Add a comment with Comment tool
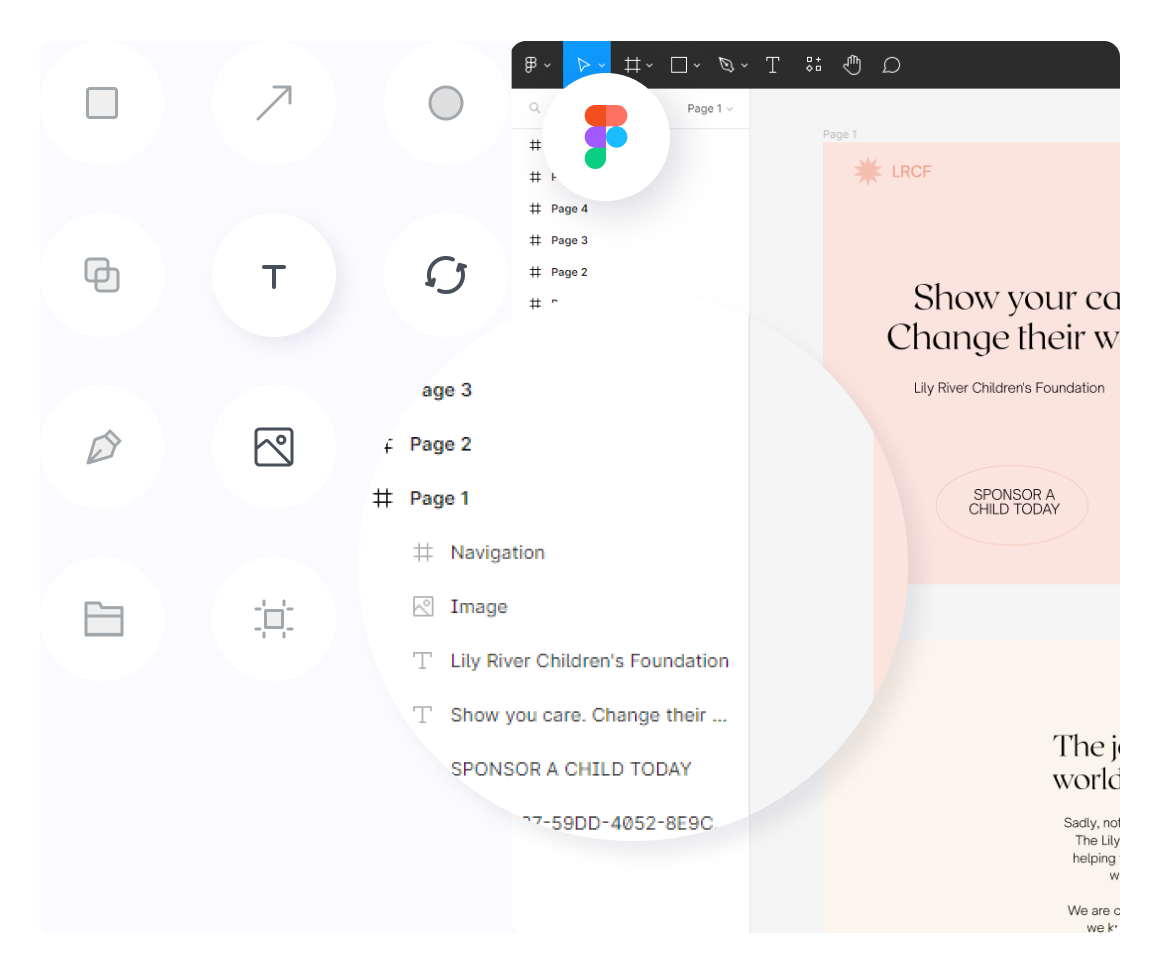1160x973 pixels. click(891, 65)
